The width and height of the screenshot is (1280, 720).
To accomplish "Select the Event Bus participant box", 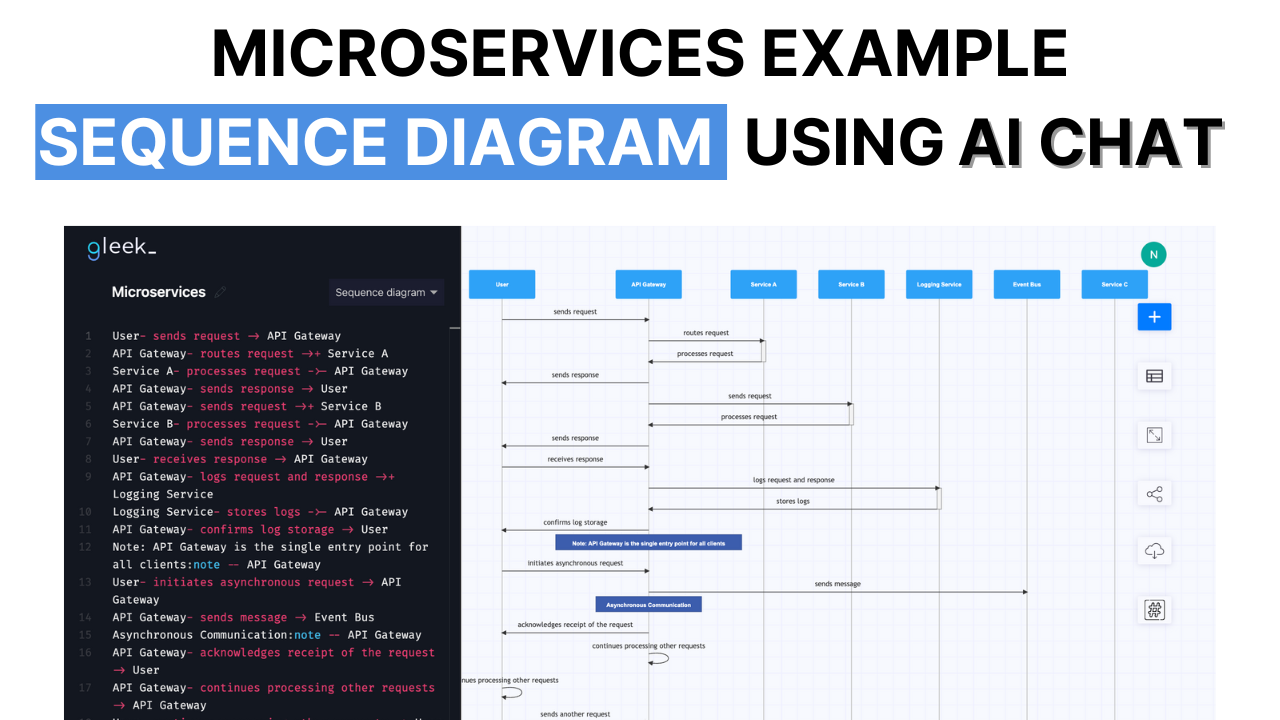I will (1027, 284).
